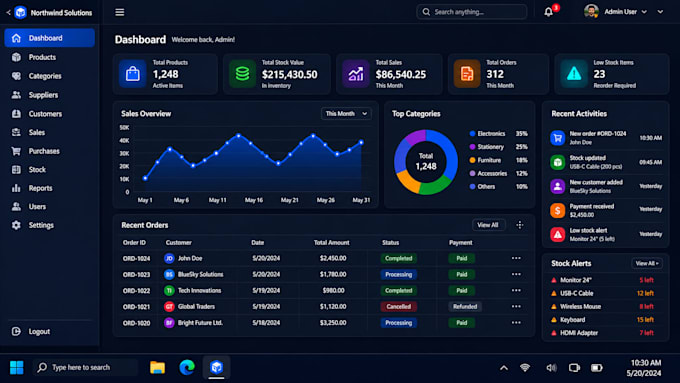Open the more options for ORD-1020

point(516,323)
